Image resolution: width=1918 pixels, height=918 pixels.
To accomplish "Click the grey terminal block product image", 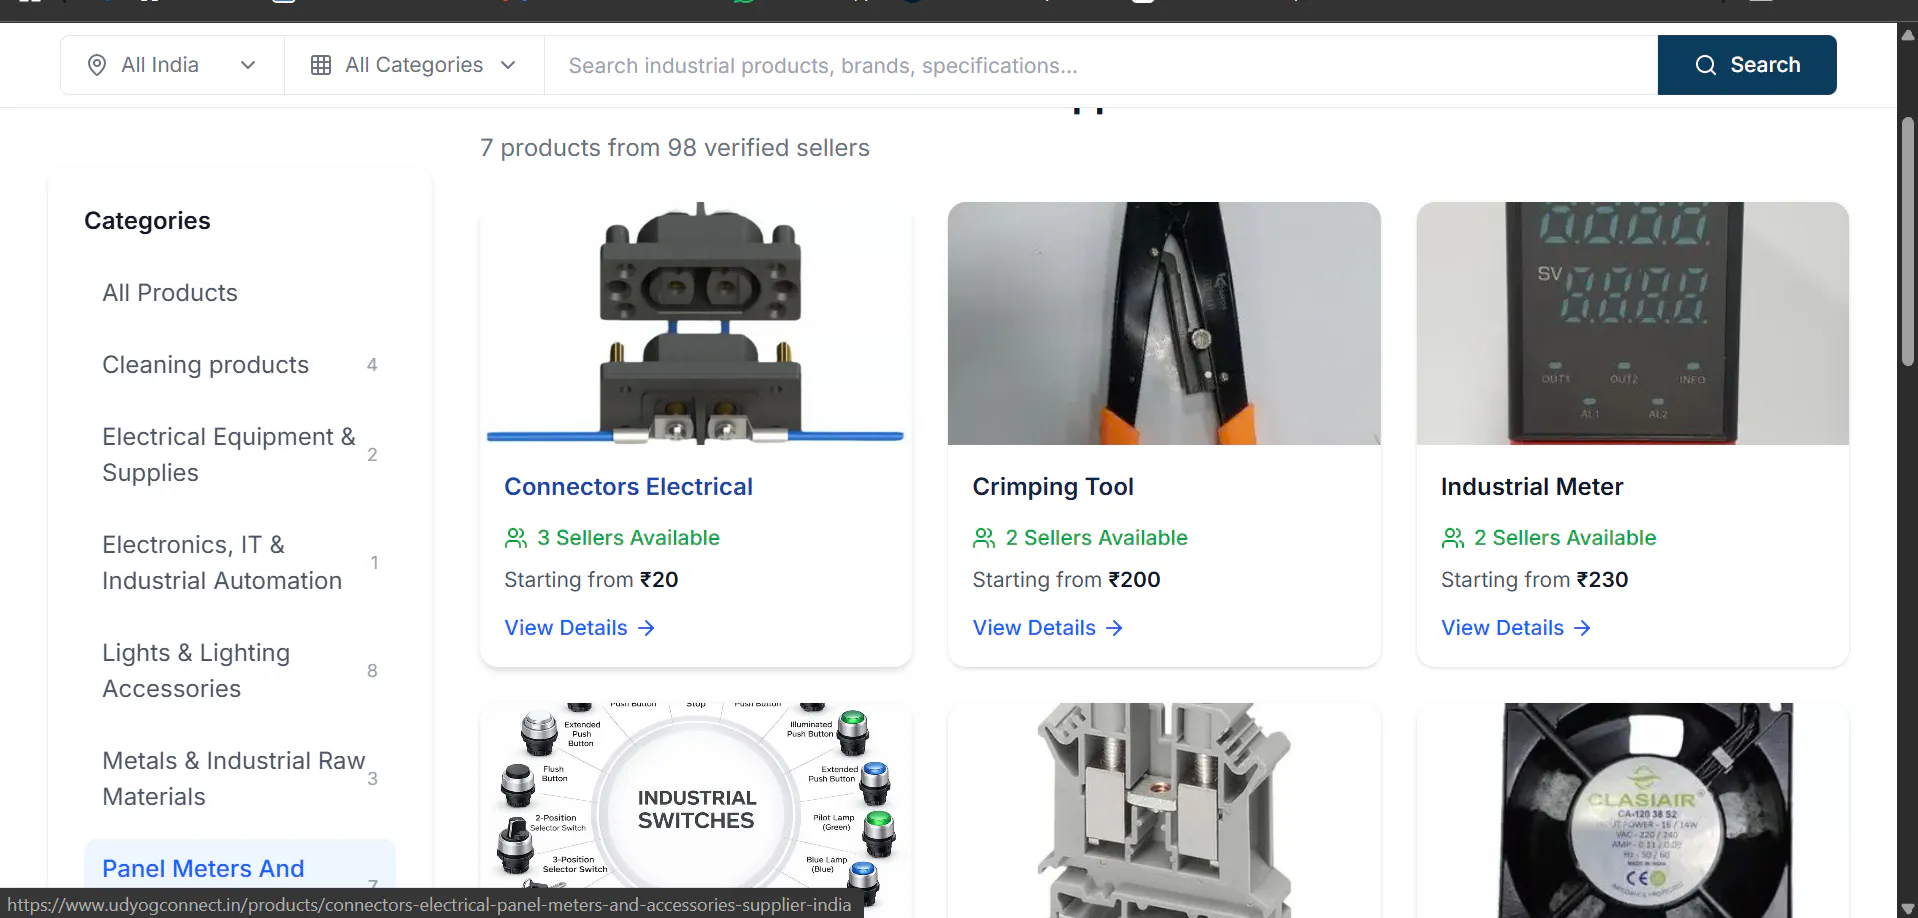I will click(1164, 810).
